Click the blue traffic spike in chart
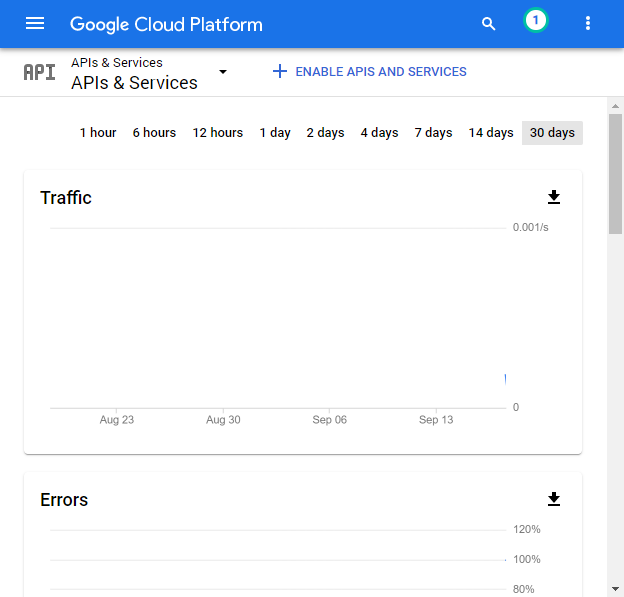The height and width of the screenshot is (597, 624). [505, 379]
